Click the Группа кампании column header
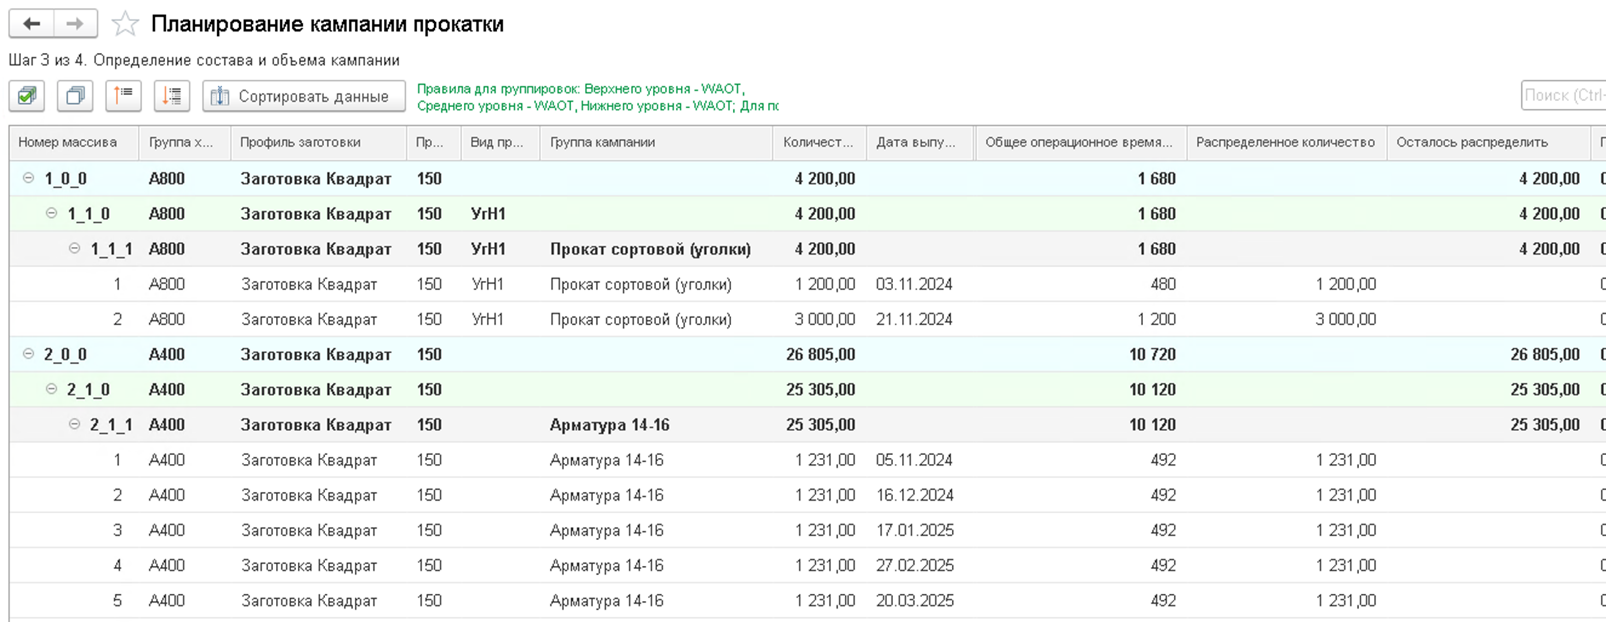Viewport: 1606px width, 622px height. coord(656,142)
